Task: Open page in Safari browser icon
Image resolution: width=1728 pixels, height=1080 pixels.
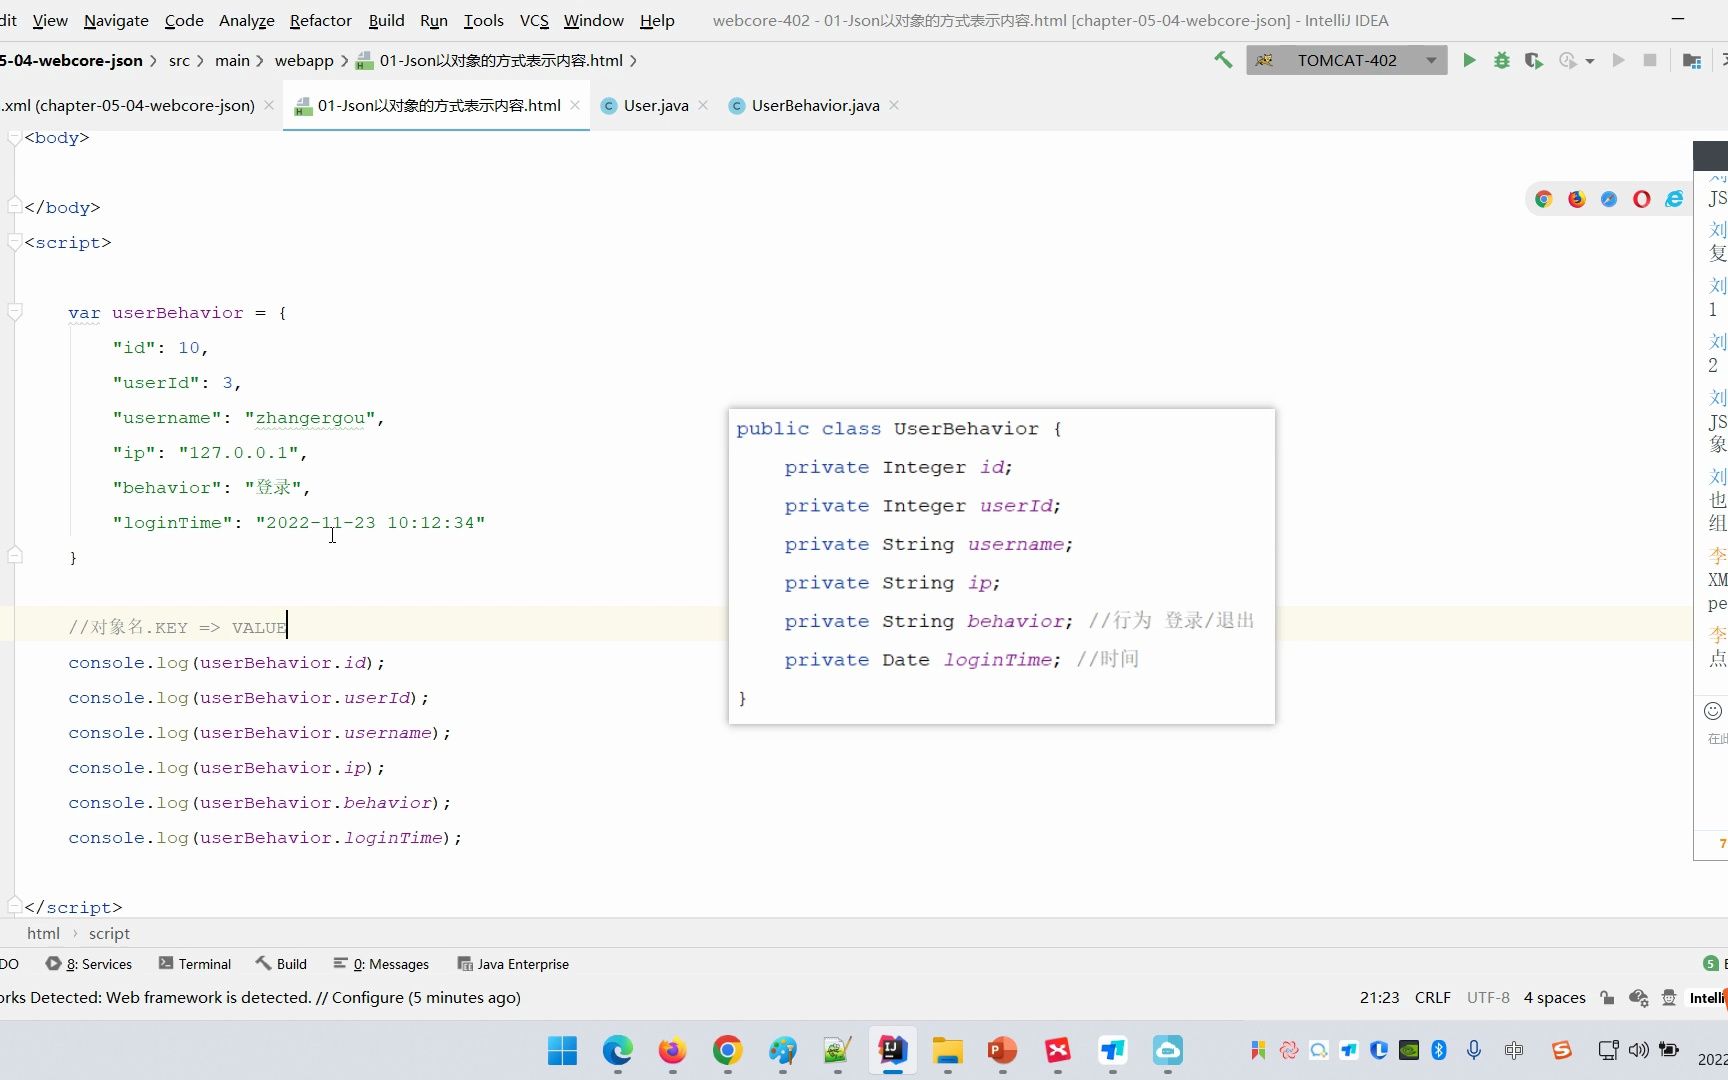Action: pos(1609,199)
